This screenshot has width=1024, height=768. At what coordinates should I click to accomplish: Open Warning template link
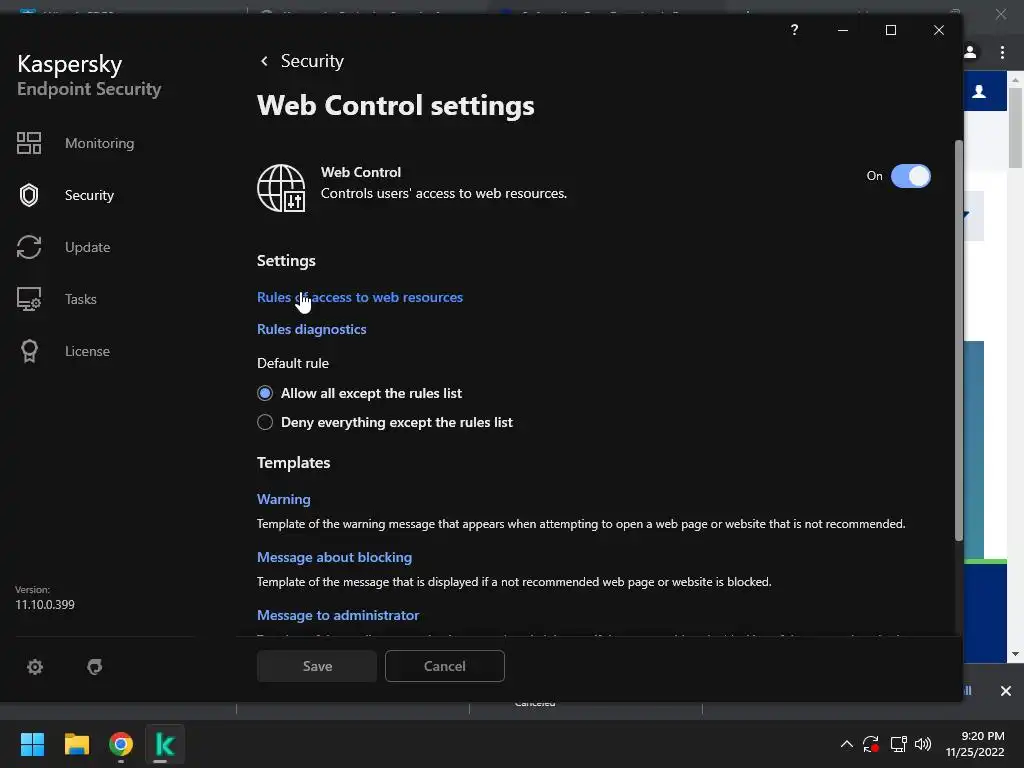[283, 499]
